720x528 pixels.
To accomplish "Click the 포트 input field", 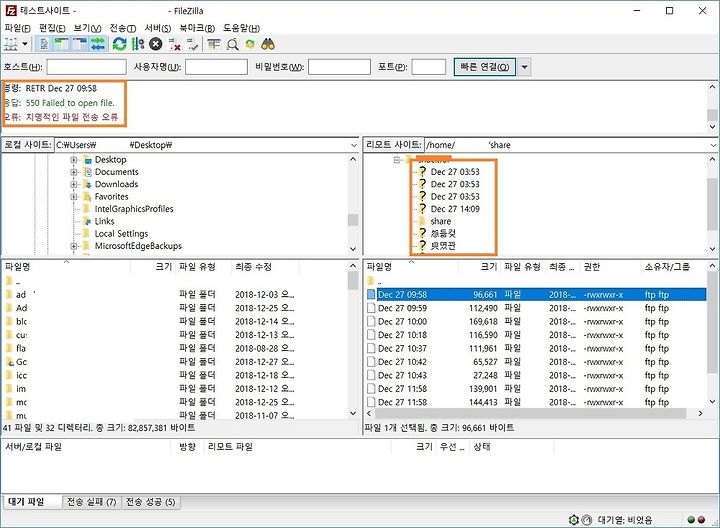I will pos(428,67).
